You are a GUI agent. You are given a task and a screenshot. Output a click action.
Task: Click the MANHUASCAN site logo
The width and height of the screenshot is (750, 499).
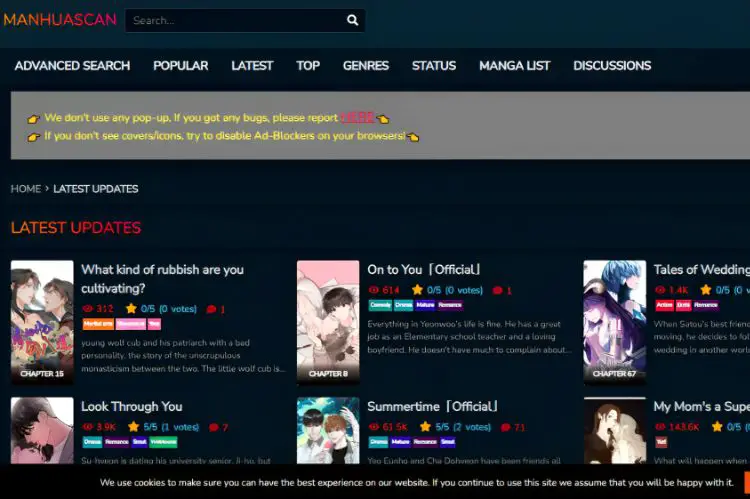[60, 20]
